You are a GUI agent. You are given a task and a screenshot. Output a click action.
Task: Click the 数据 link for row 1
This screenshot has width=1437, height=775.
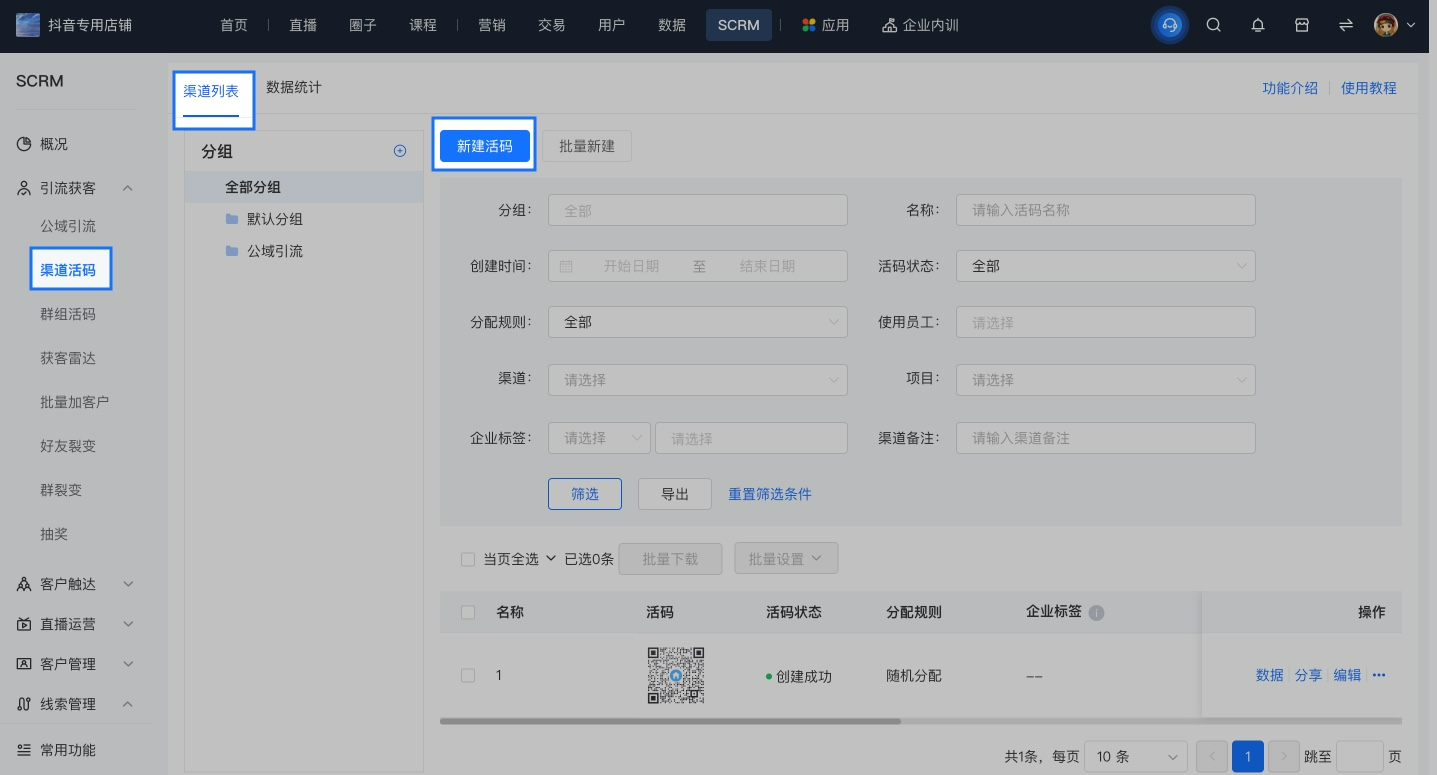[x=1270, y=675]
